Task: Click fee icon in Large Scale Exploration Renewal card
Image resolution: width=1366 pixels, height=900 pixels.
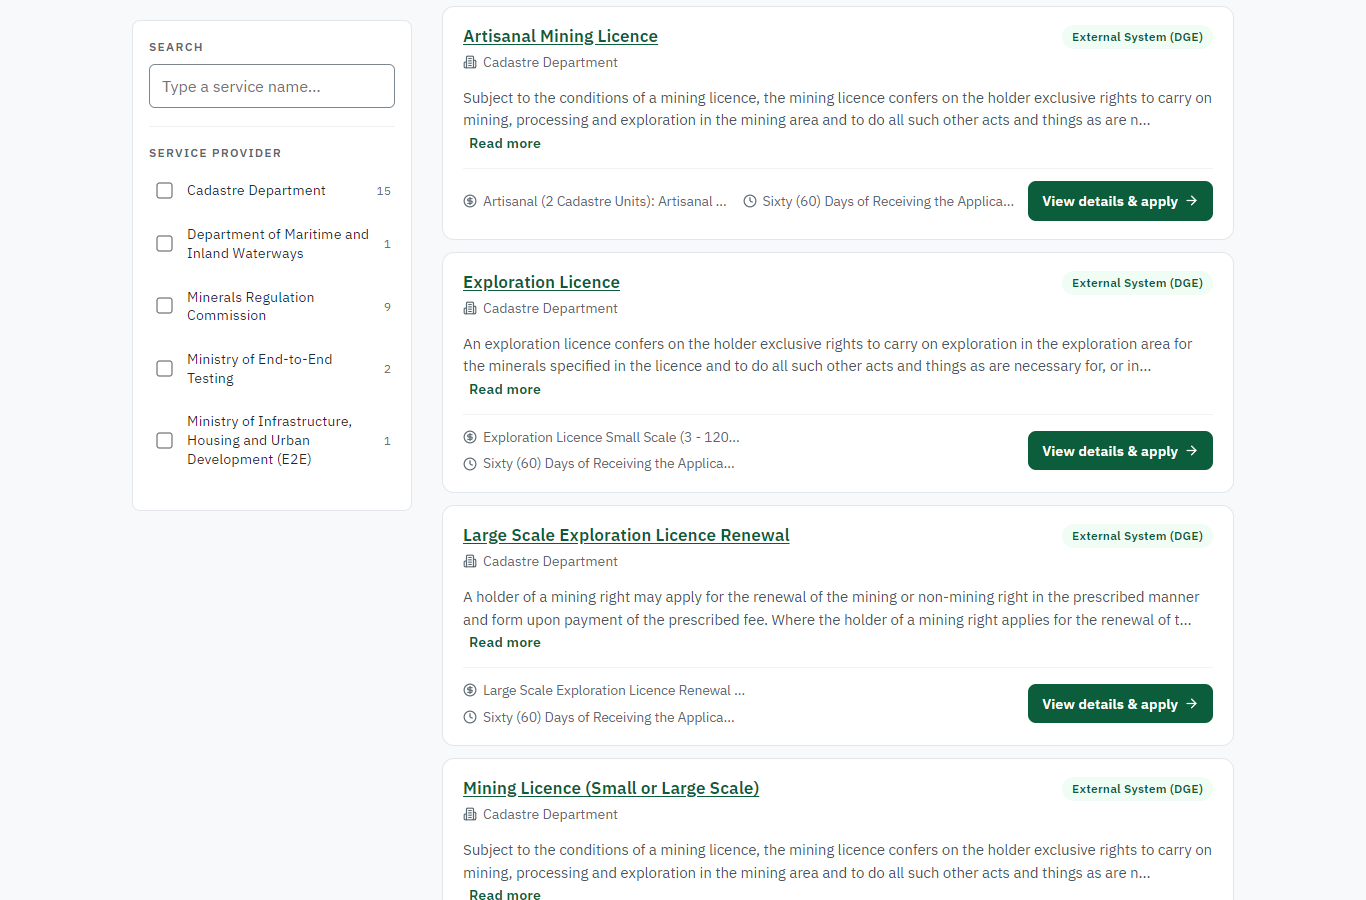Action: click(470, 690)
